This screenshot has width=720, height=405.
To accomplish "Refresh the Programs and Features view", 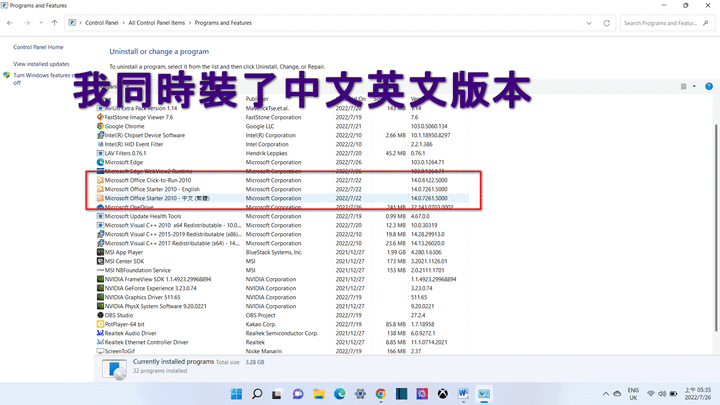I will pyautogui.click(x=607, y=23).
